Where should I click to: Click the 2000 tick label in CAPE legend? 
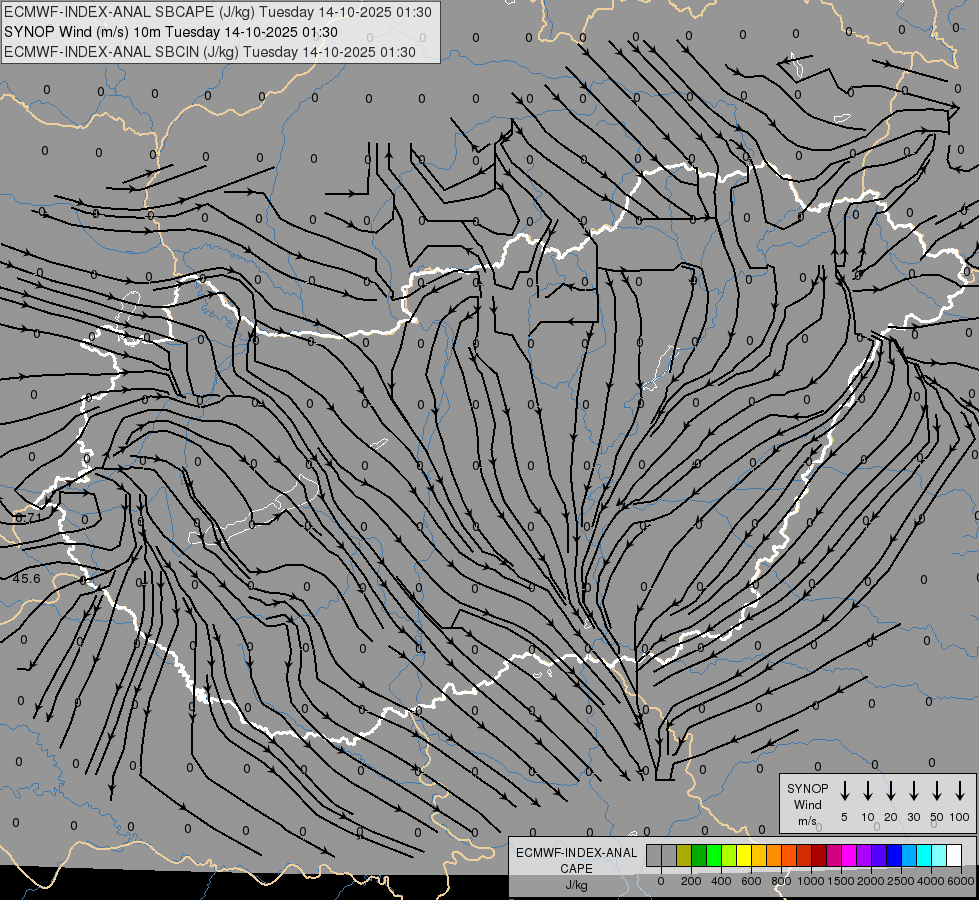[871, 881]
